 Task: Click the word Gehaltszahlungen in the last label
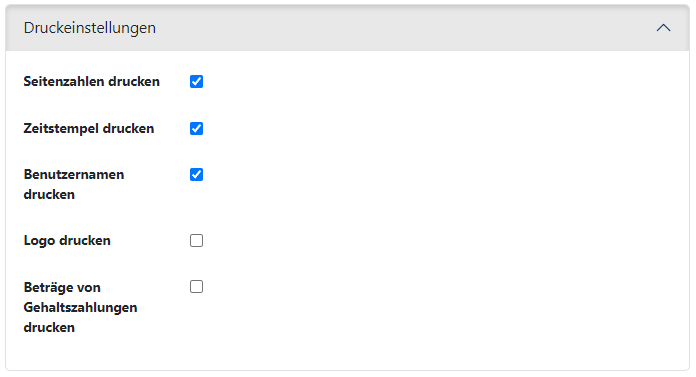click(80, 308)
